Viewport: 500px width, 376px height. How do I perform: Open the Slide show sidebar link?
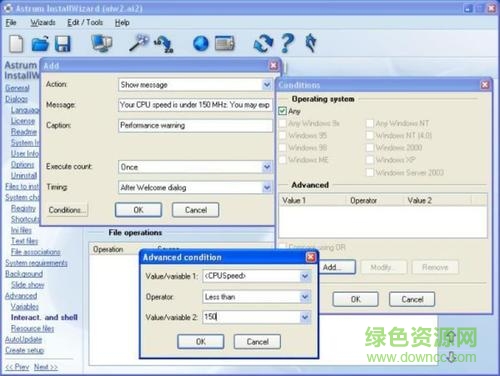[27, 285]
